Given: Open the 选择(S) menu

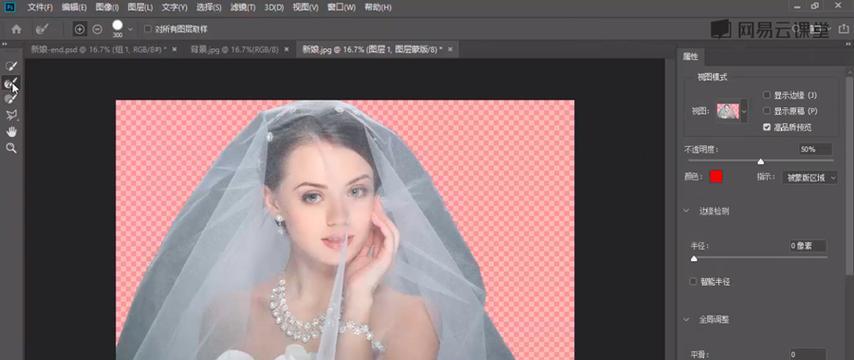Looking at the screenshot, I should 208,8.
